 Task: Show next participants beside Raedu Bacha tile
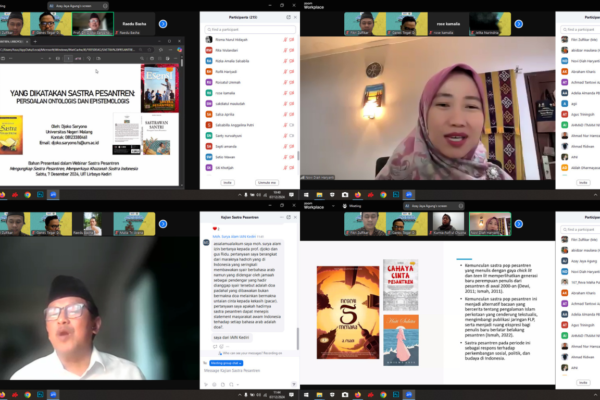[163, 24]
